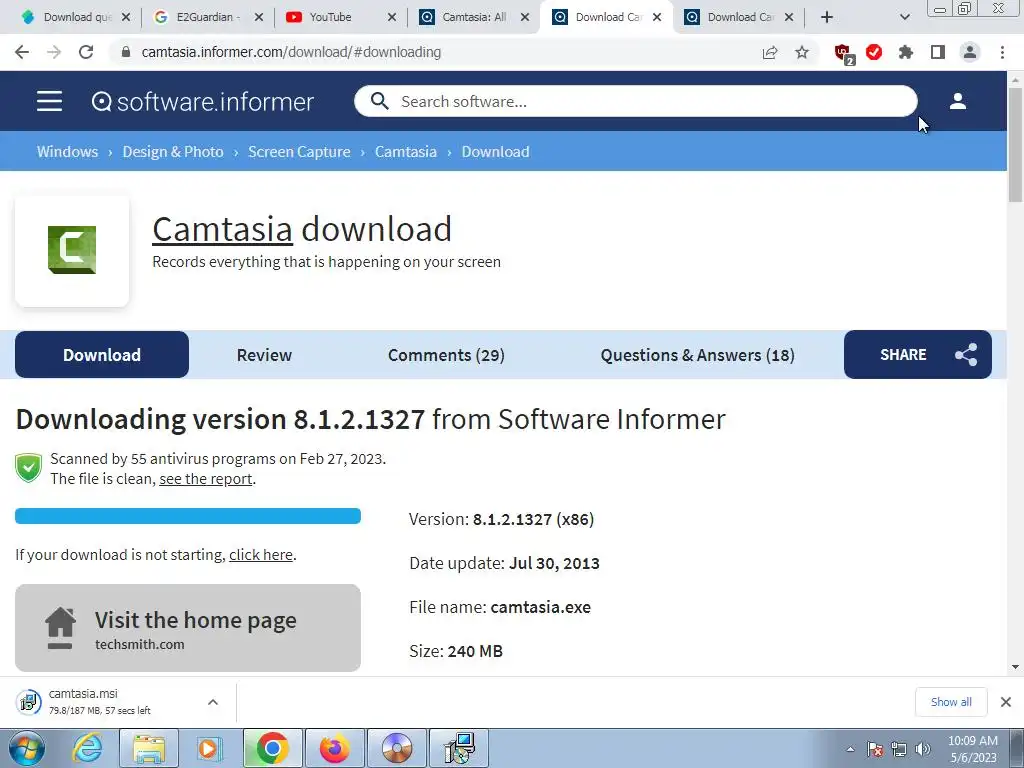Image resolution: width=1024 pixels, height=768 pixels.
Task: Click the red checkmark extension icon
Action: pos(874,52)
